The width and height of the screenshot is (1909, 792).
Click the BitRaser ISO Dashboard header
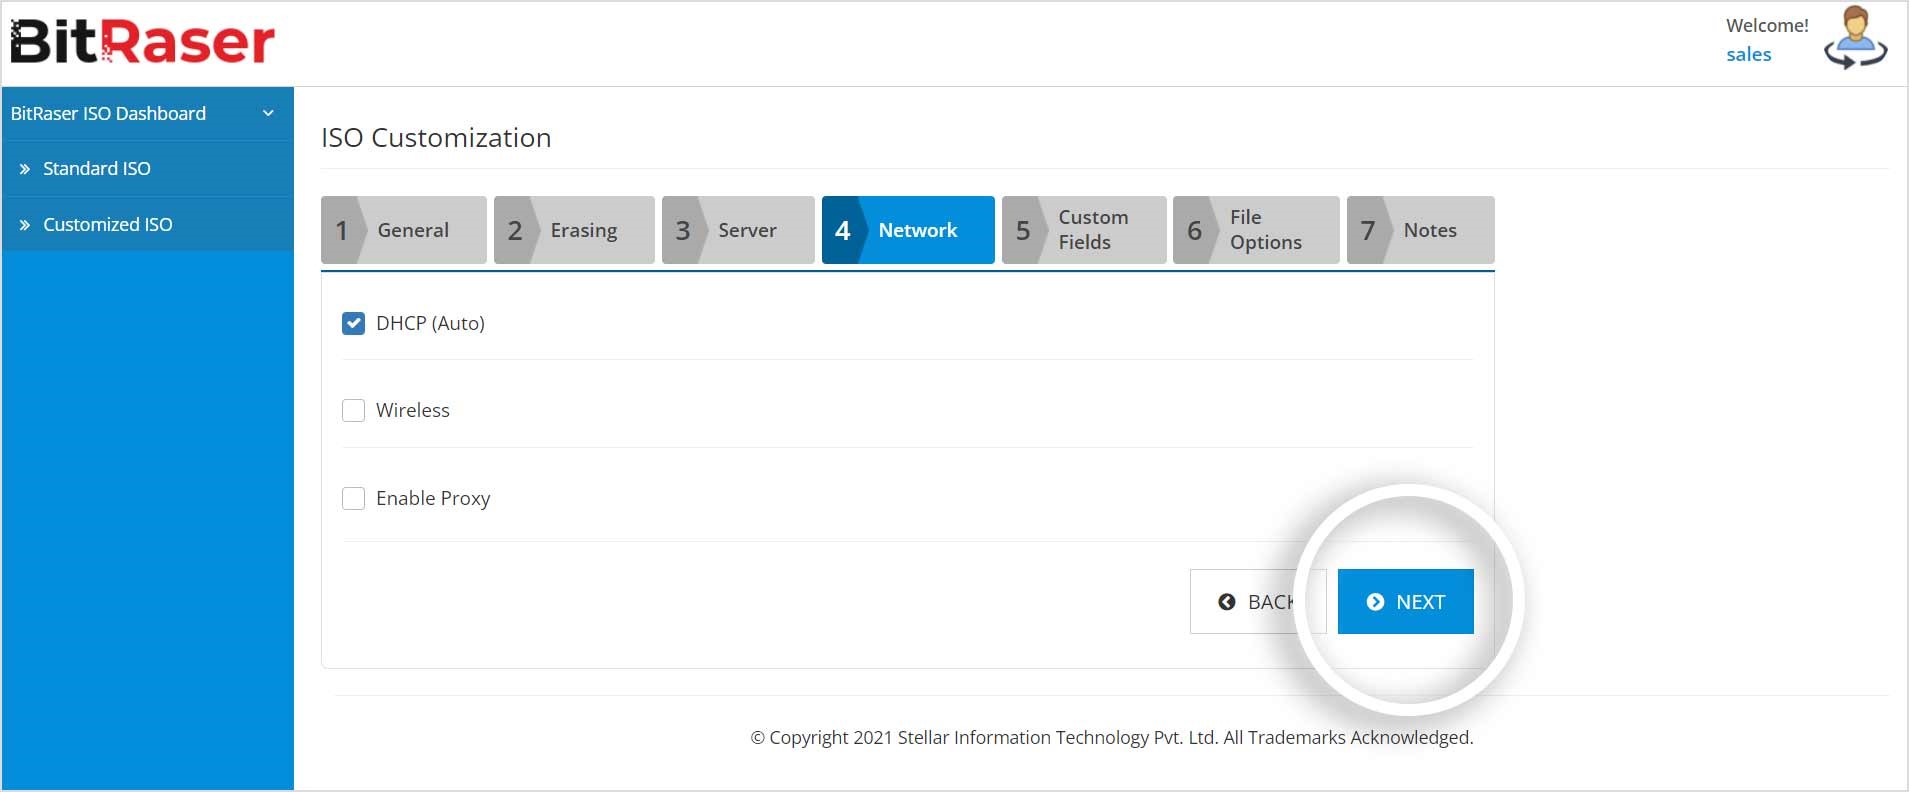click(x=148, y=113)
